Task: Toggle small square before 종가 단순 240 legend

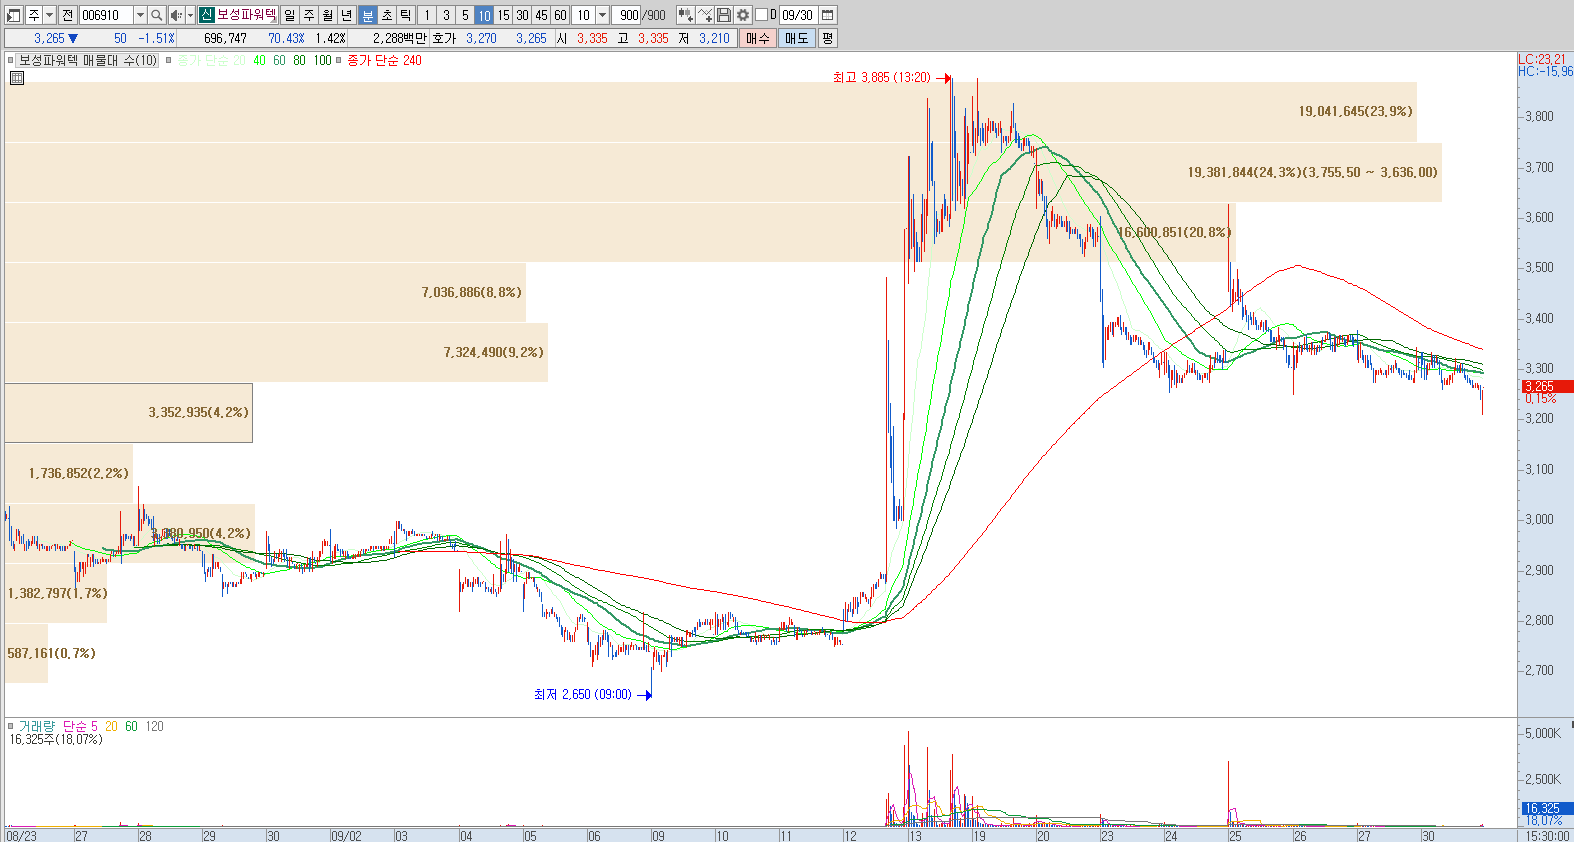Action: (339, 60)
